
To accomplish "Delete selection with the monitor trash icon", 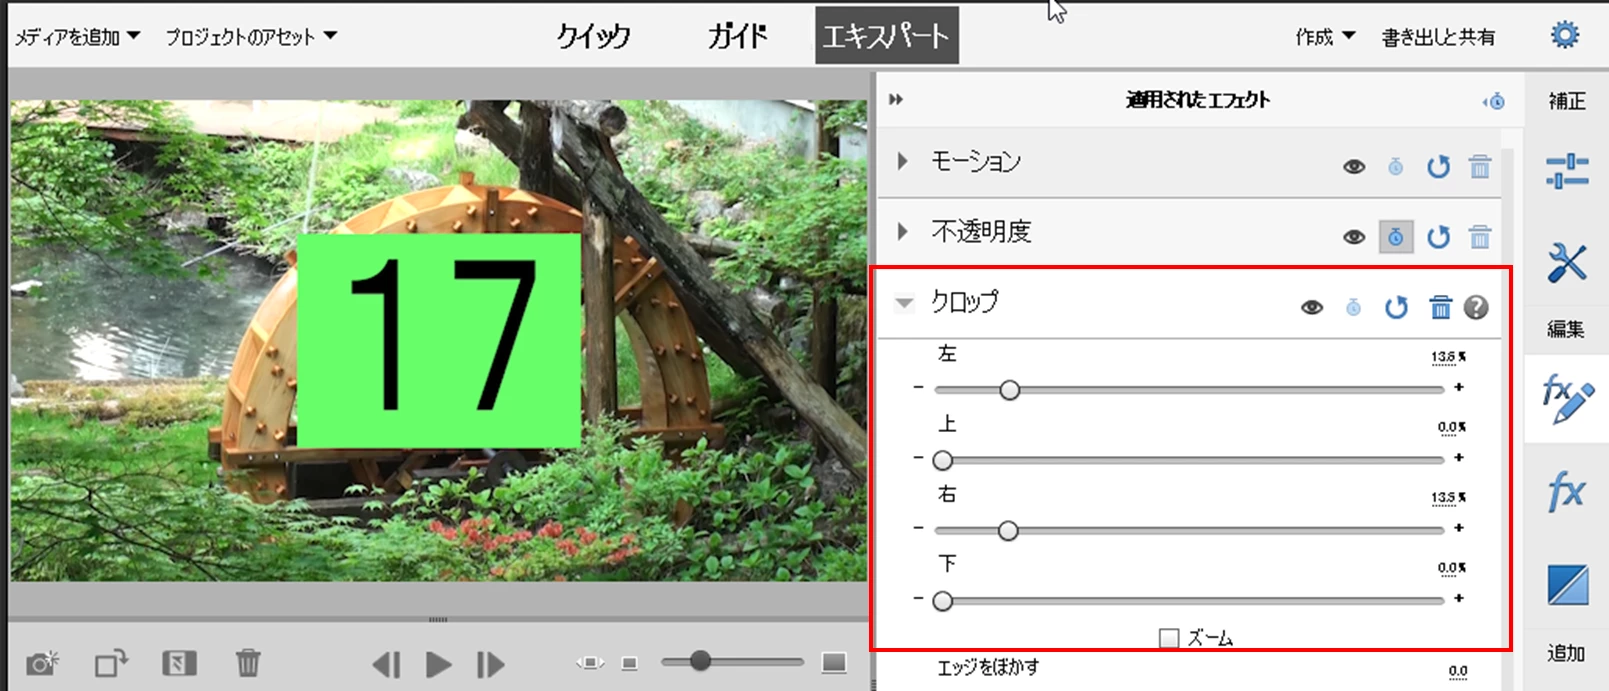I will [248, 663].
